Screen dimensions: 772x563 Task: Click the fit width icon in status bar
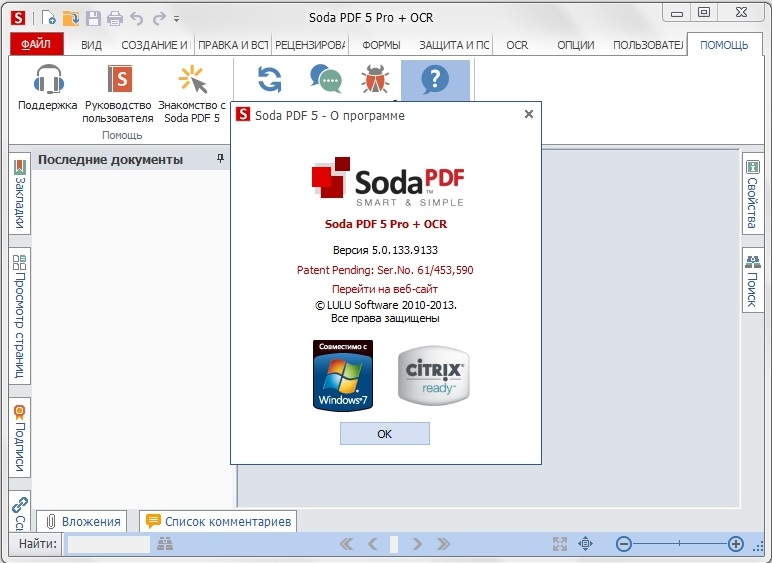(585, 544)
